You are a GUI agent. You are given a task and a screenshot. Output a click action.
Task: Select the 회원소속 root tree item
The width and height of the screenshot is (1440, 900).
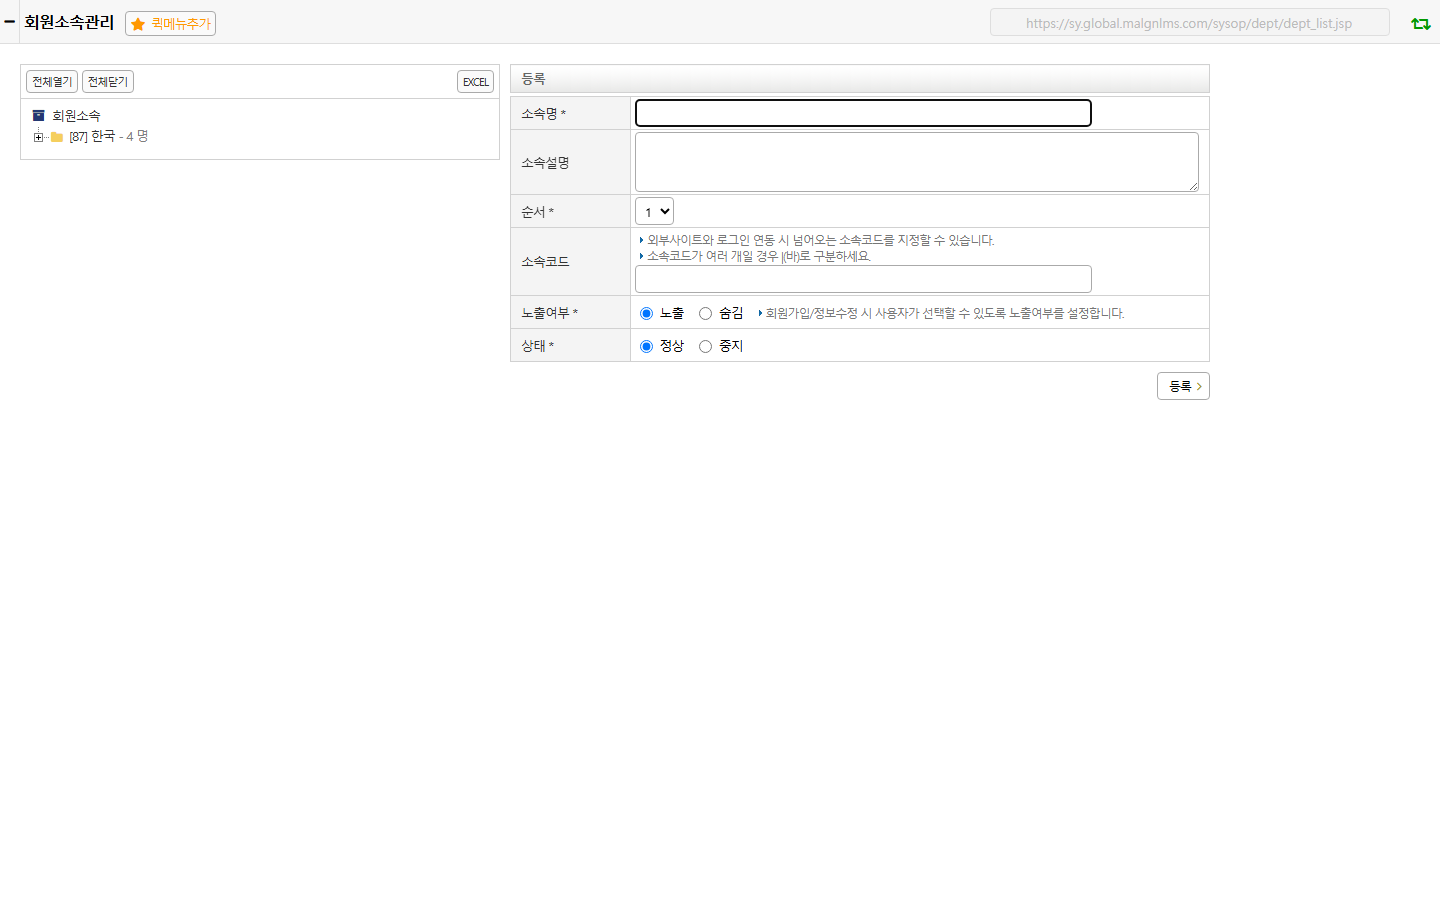point(76,116)
